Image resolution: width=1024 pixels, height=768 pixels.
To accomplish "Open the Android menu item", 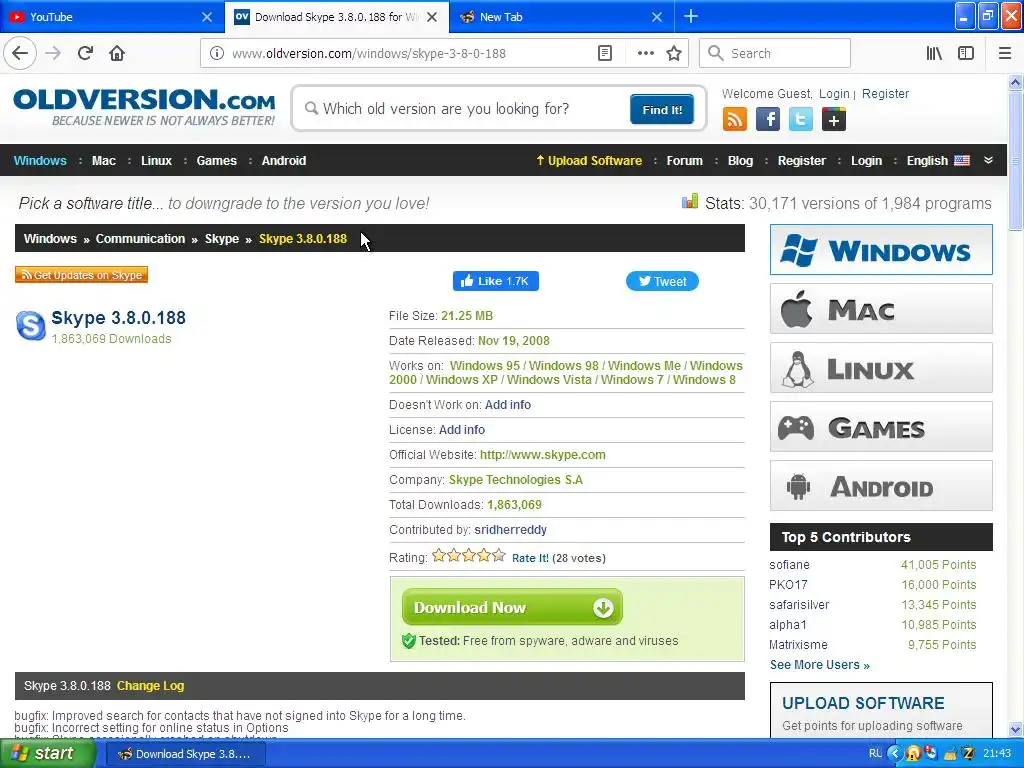I will pyautogui.click(x=283, y=161).
